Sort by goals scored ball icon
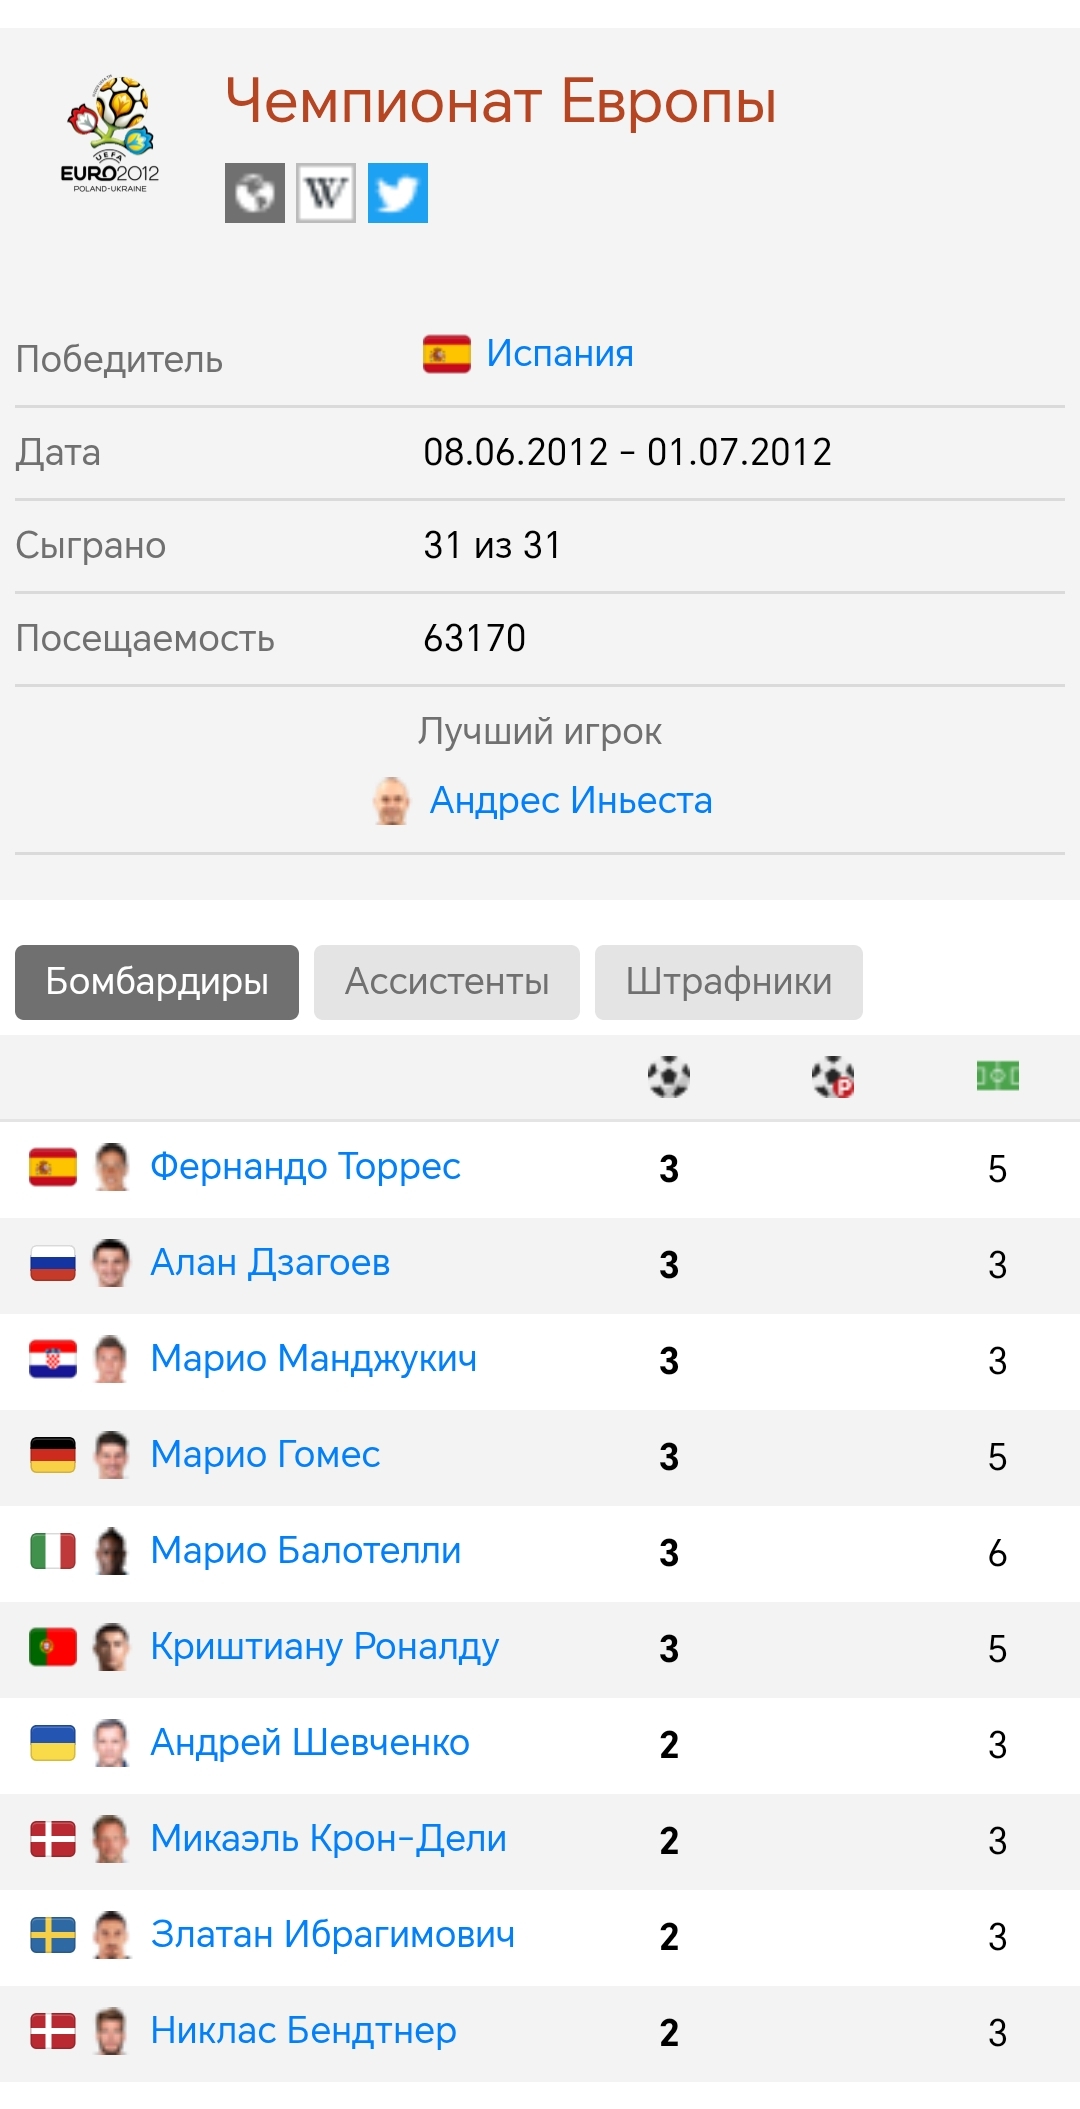1080x2109 pixels. pos(669,1077)
